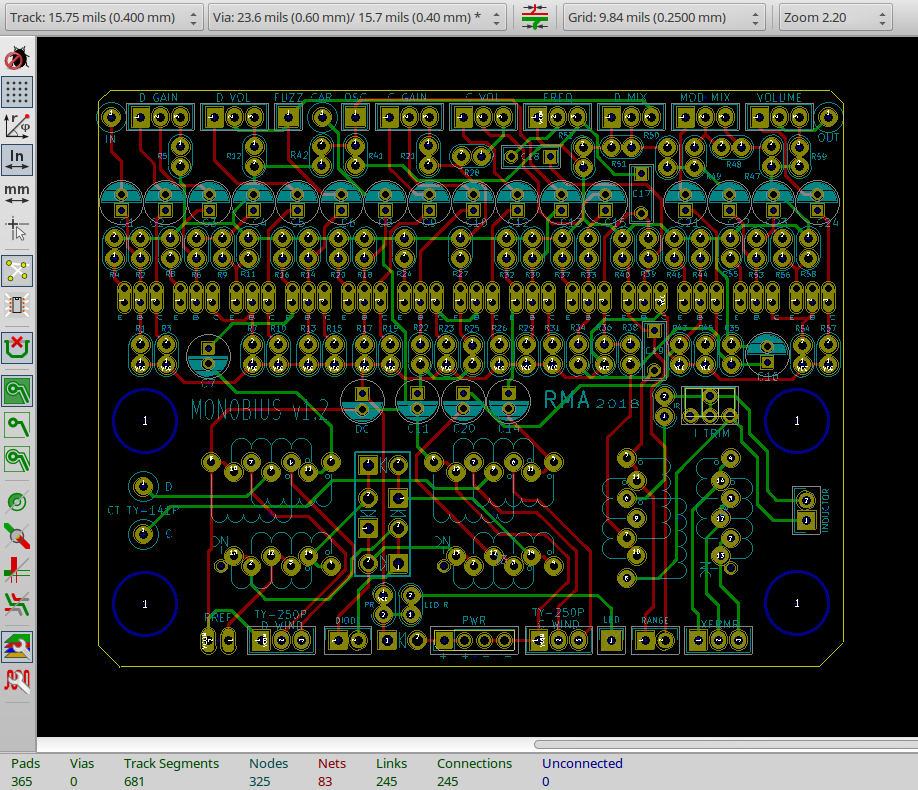Toggle board ratsnest visibility

[17, 269]
